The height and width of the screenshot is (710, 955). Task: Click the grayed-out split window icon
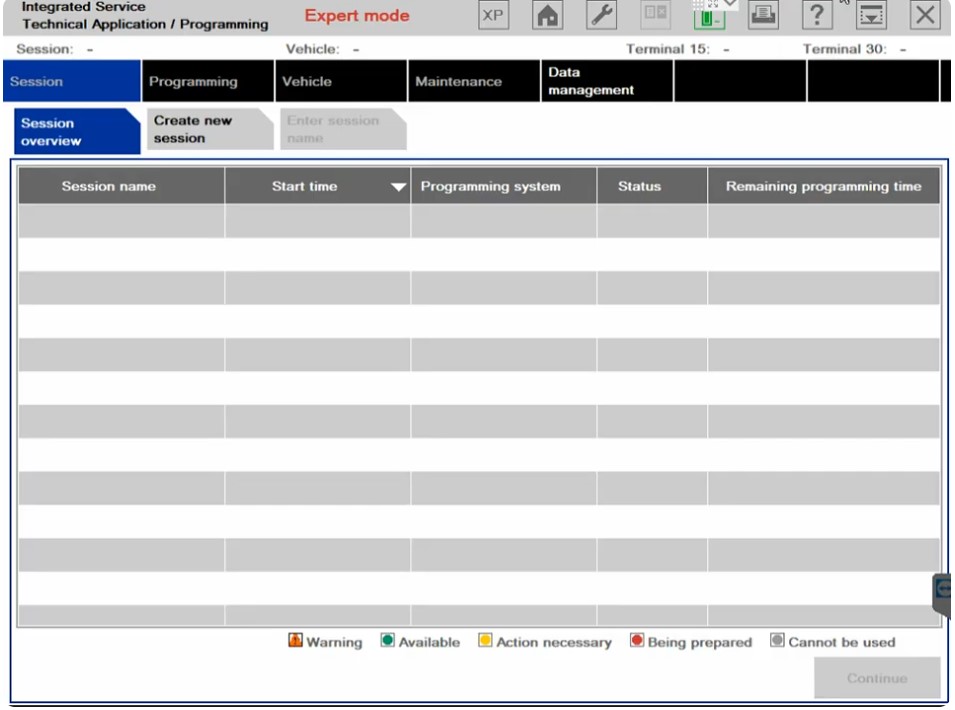point(655,16)
